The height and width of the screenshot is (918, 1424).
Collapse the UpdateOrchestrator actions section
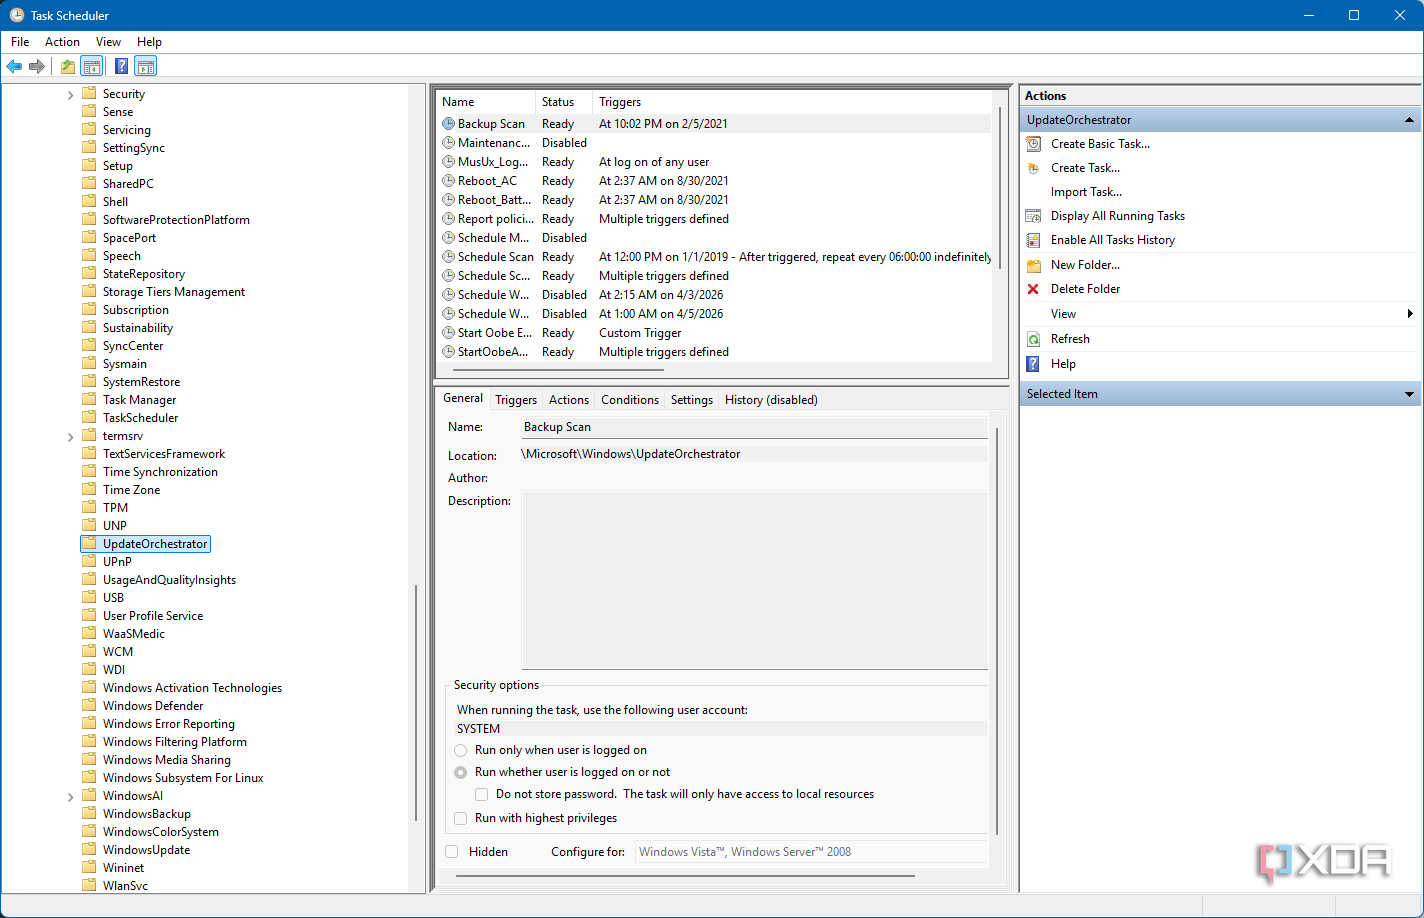pos(1409,120)
